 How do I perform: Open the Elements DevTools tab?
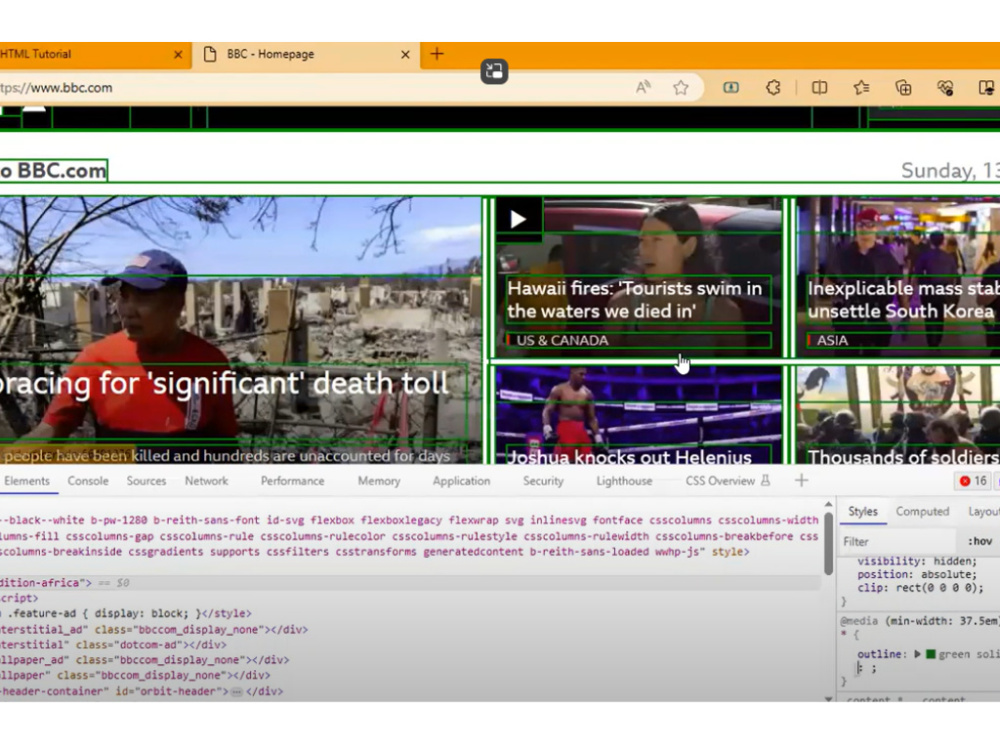click(27, 481)
